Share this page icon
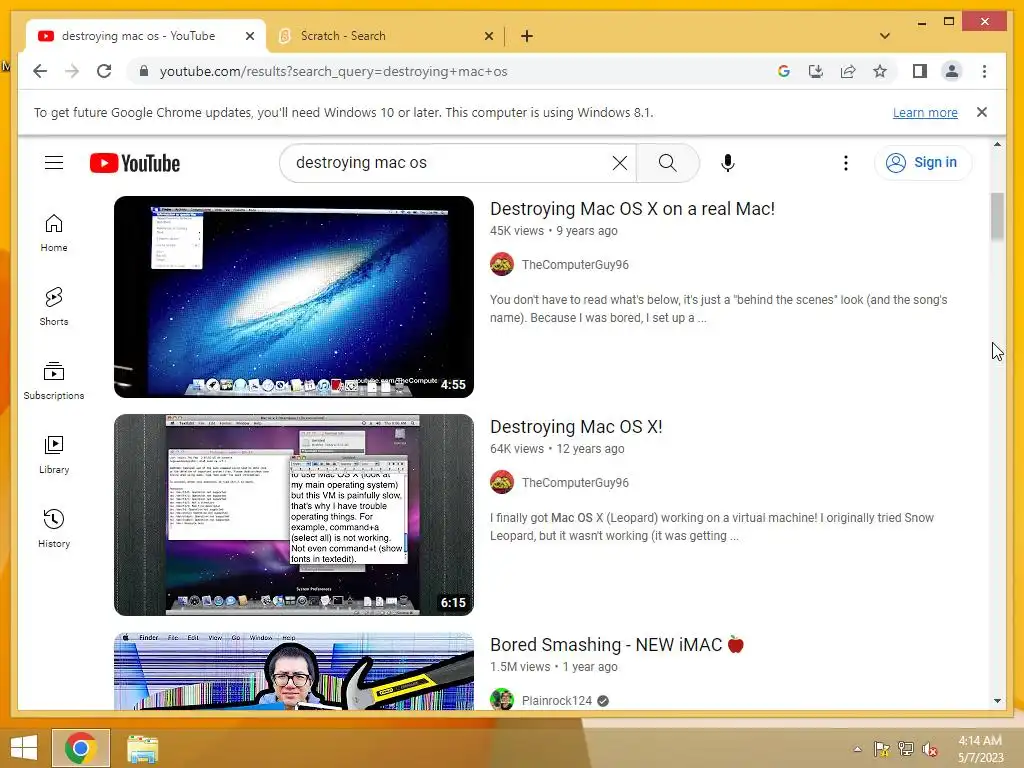The image size is (1024, 768). pyautogui.click(x=848, y=71)
